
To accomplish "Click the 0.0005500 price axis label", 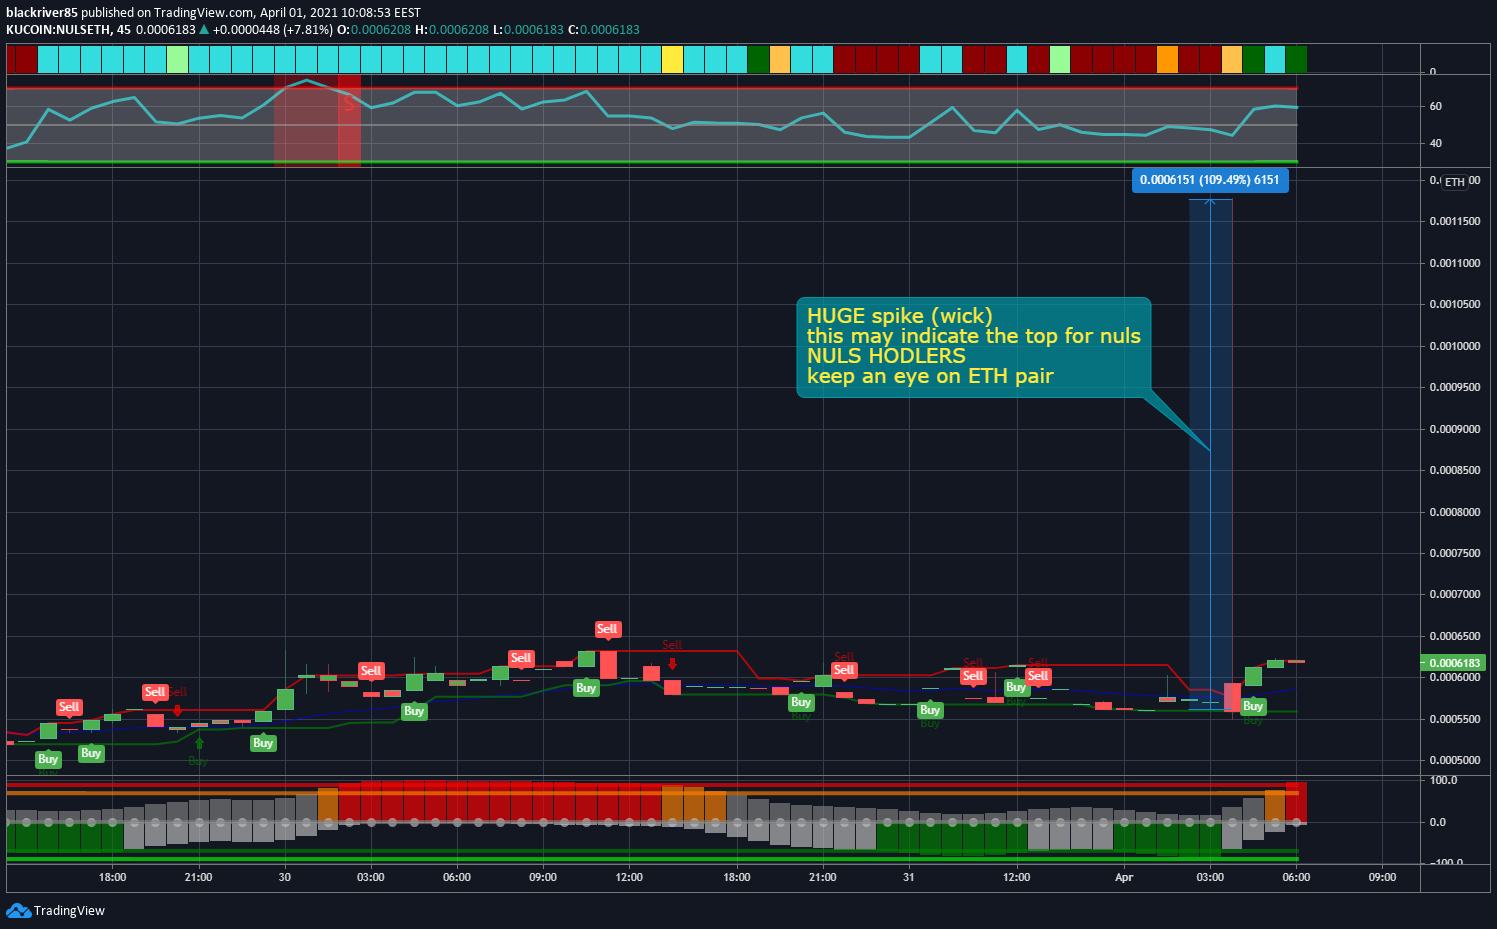I will [1455, 719].
